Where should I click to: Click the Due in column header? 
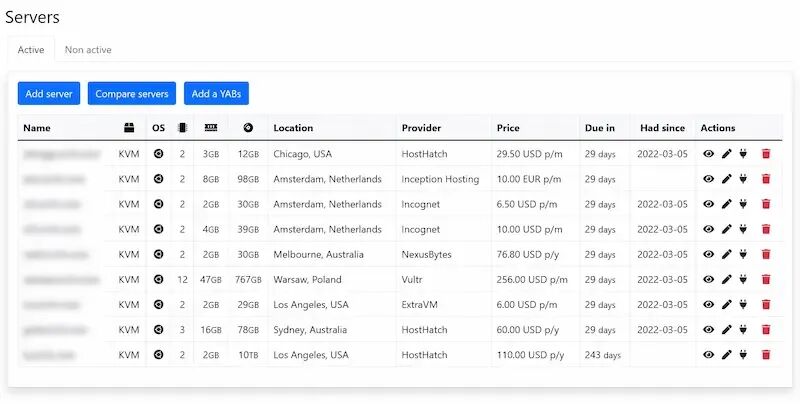coord(600,128)
